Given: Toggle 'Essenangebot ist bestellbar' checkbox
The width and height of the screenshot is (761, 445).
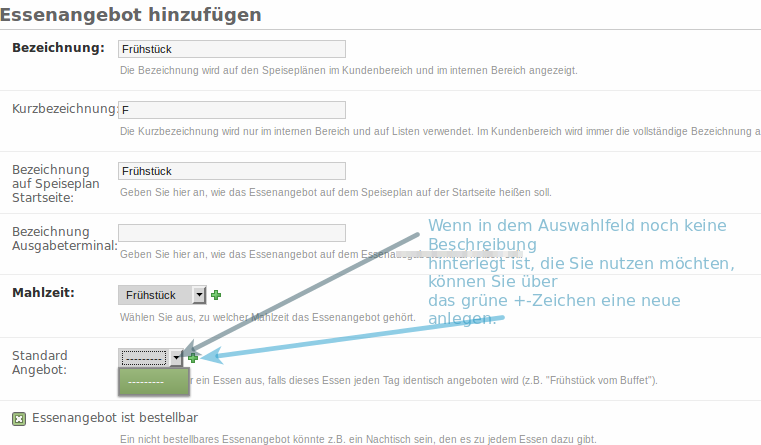Looking at the screenshot, I should [x=19, y=419].
